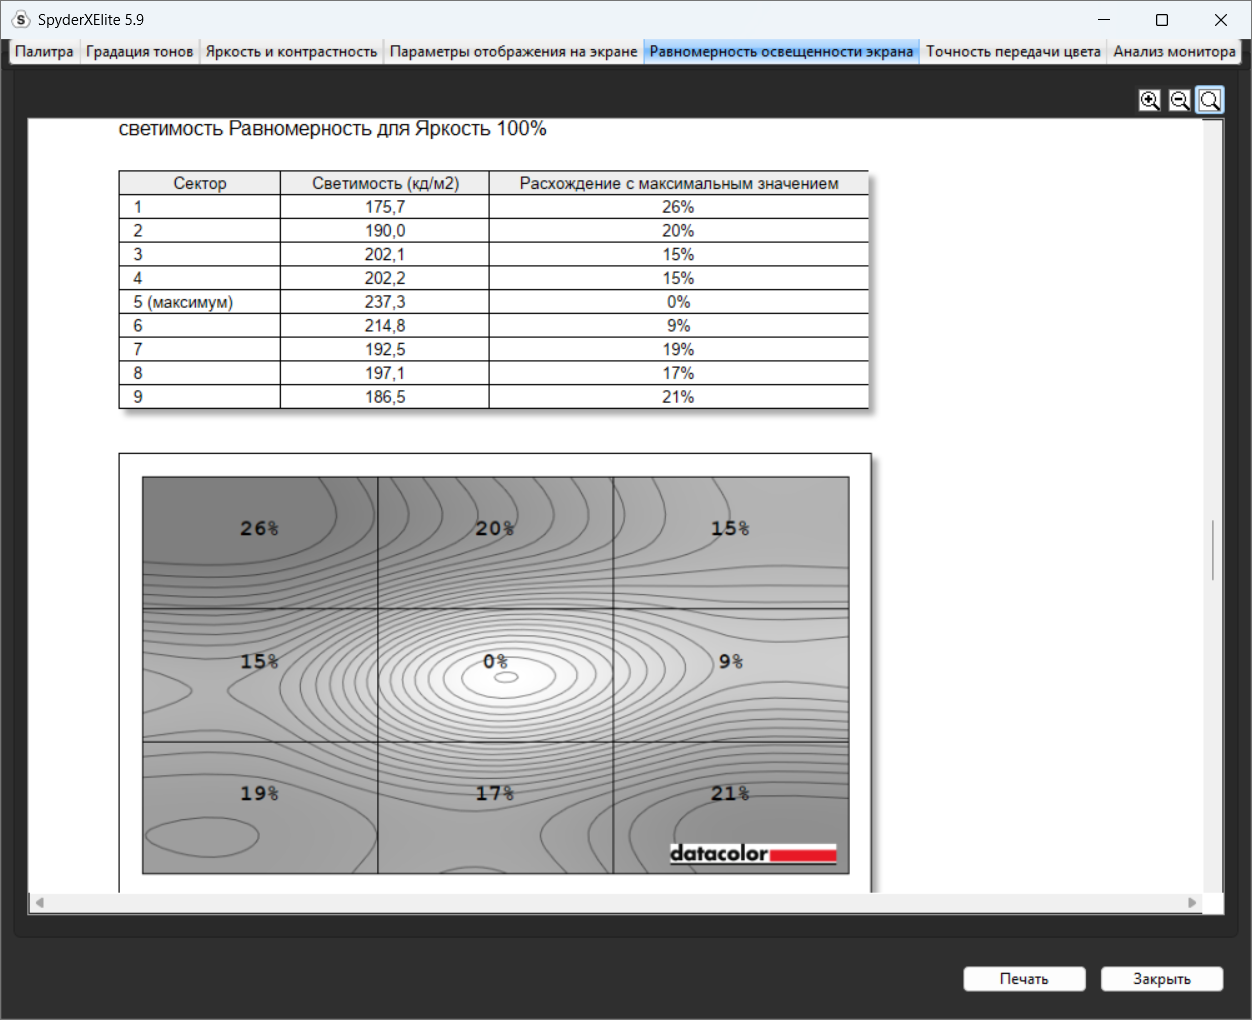The width and height of the screenshot is (1252, 1020).
Task: Click luminance value 186,5
Action: [x=385, y=397]
